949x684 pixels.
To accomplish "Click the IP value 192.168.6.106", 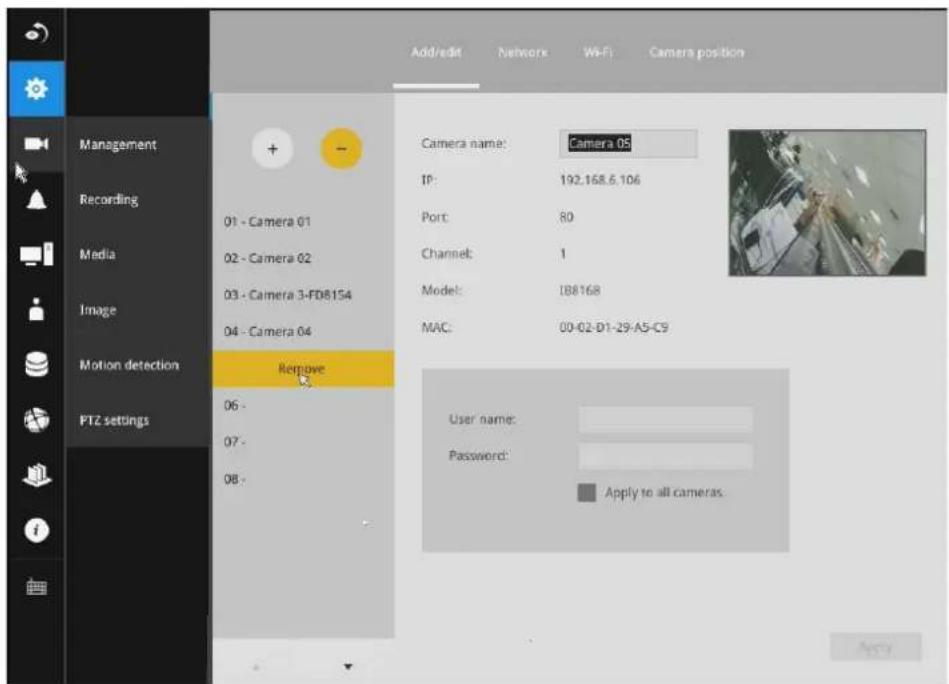I will (x=600, y=180).
